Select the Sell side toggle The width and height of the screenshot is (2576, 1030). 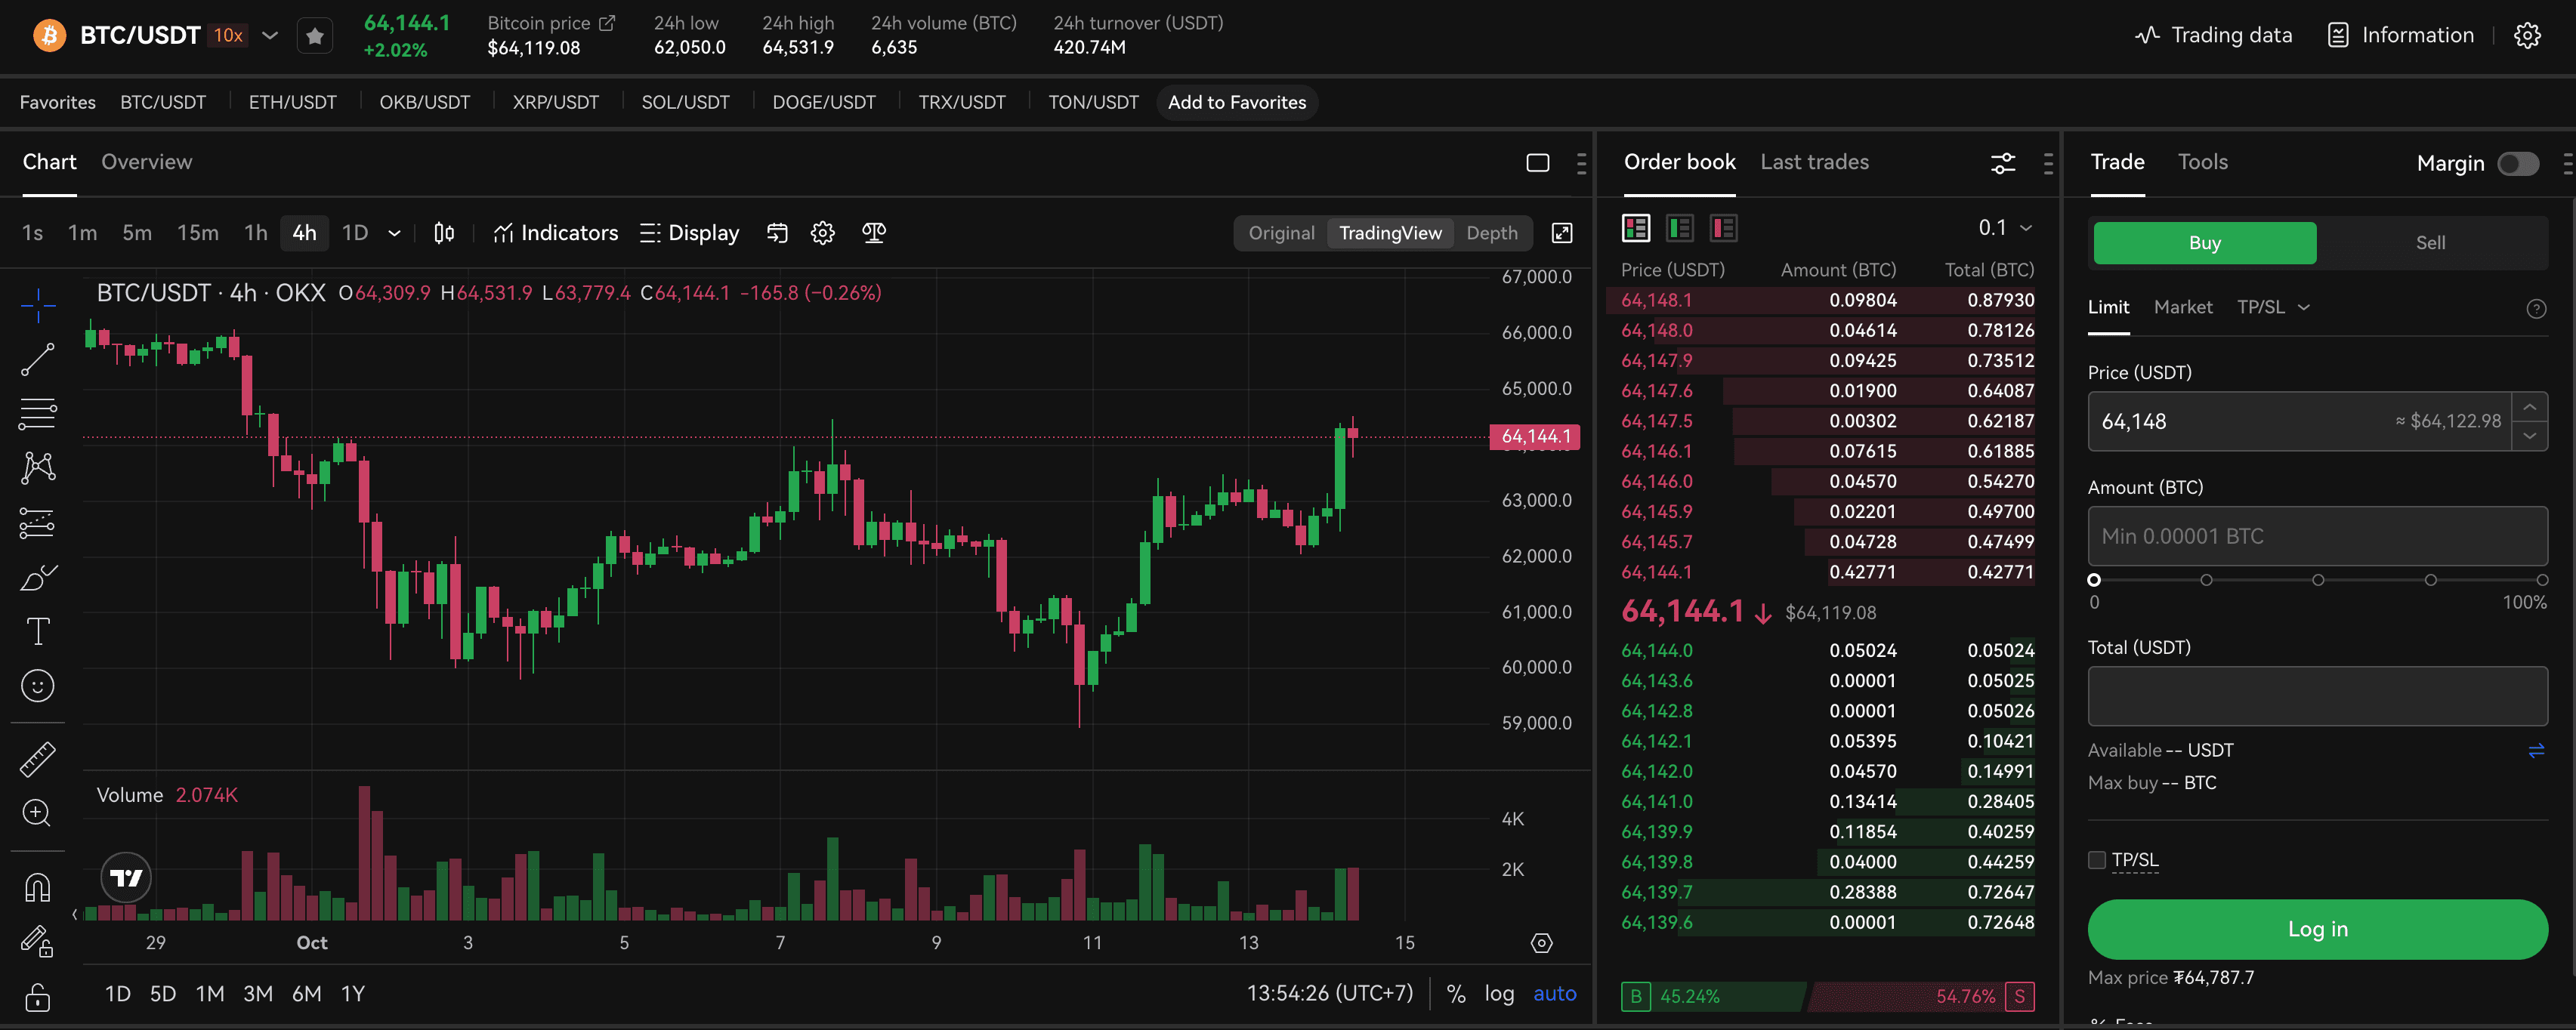point(2430,243)
